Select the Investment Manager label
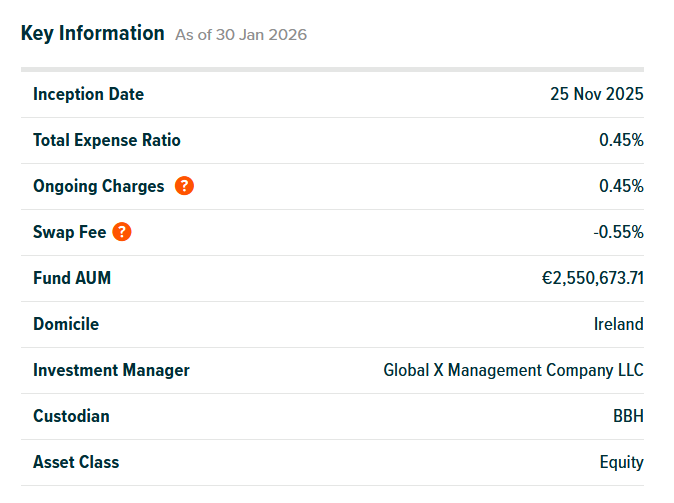Viewport: 674px width, 503px height. tap(111, 370)
